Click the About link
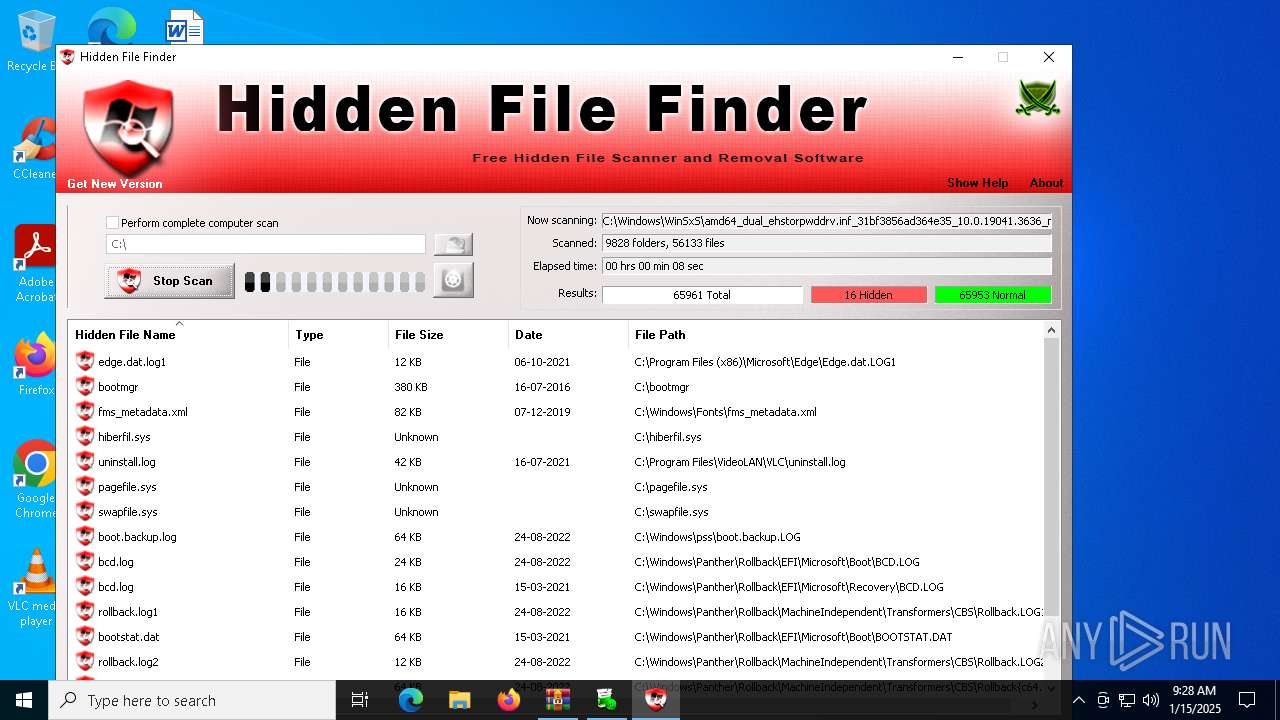Screen dimensions: 1280x720 pos(1046,183)
